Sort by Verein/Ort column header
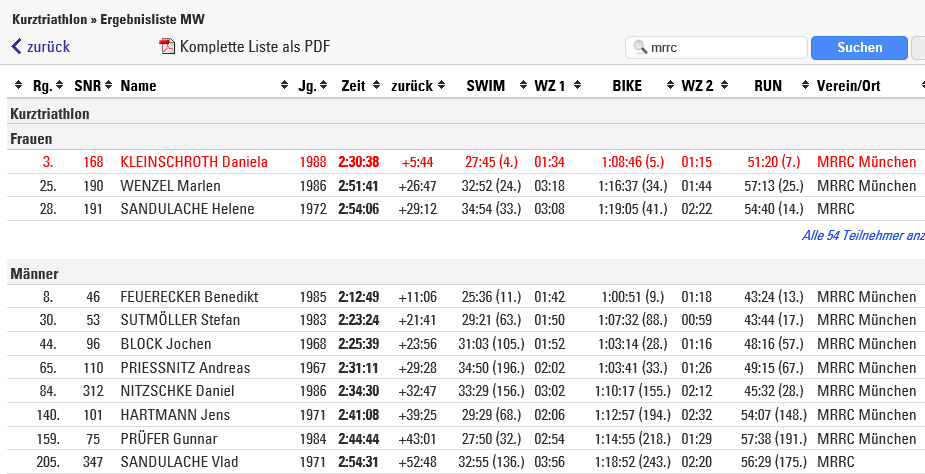This screenshot has width=925, height=474. [848, 86]
